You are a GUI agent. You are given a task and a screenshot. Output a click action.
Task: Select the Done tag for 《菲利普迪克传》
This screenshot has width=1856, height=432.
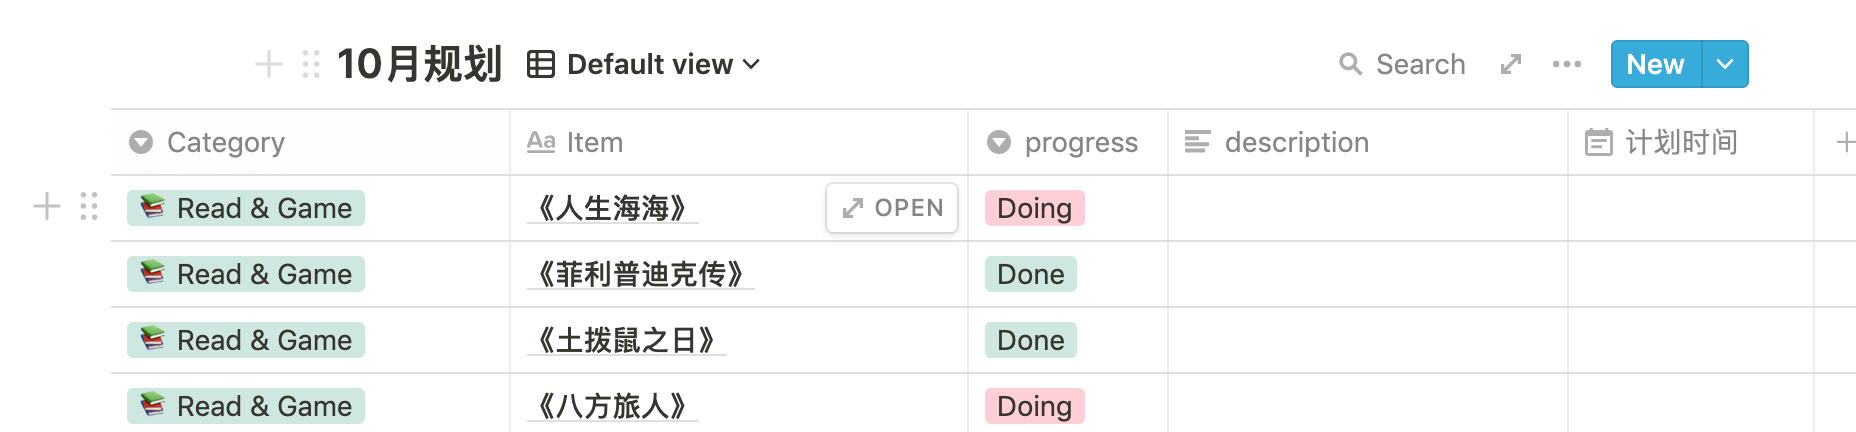pos(1030,274)
